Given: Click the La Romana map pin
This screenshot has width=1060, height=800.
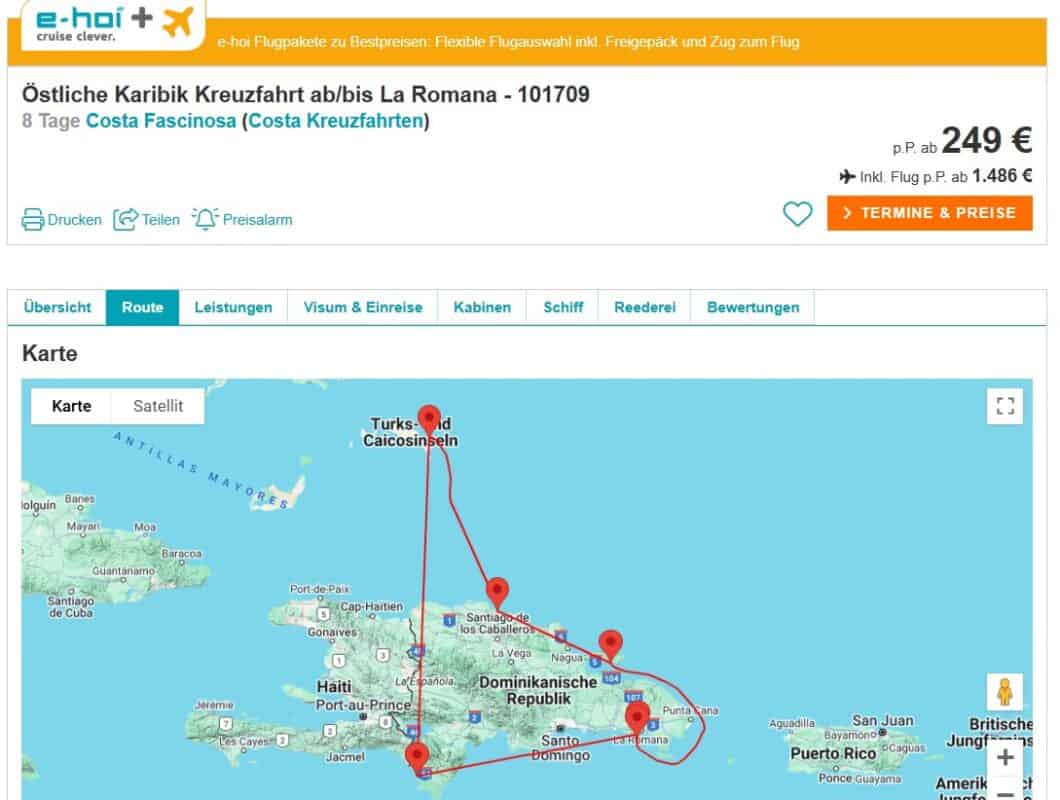Looking at the screenshot, I should point(637,718).
